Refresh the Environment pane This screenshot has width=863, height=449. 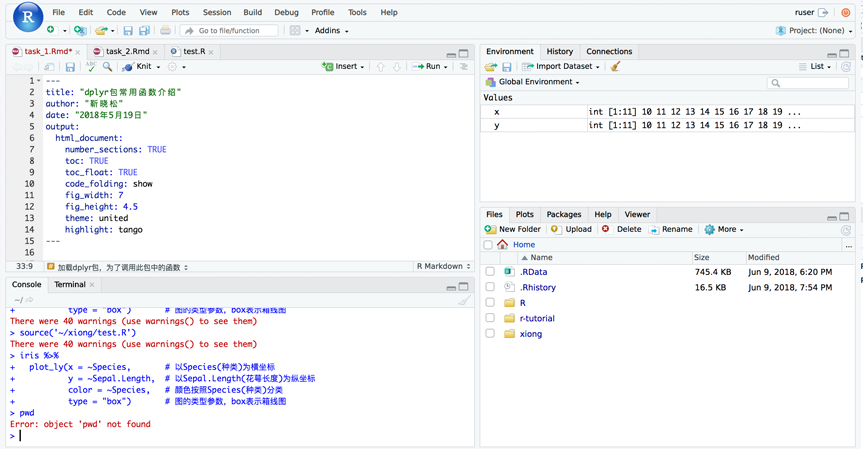(x=846, y=67)
